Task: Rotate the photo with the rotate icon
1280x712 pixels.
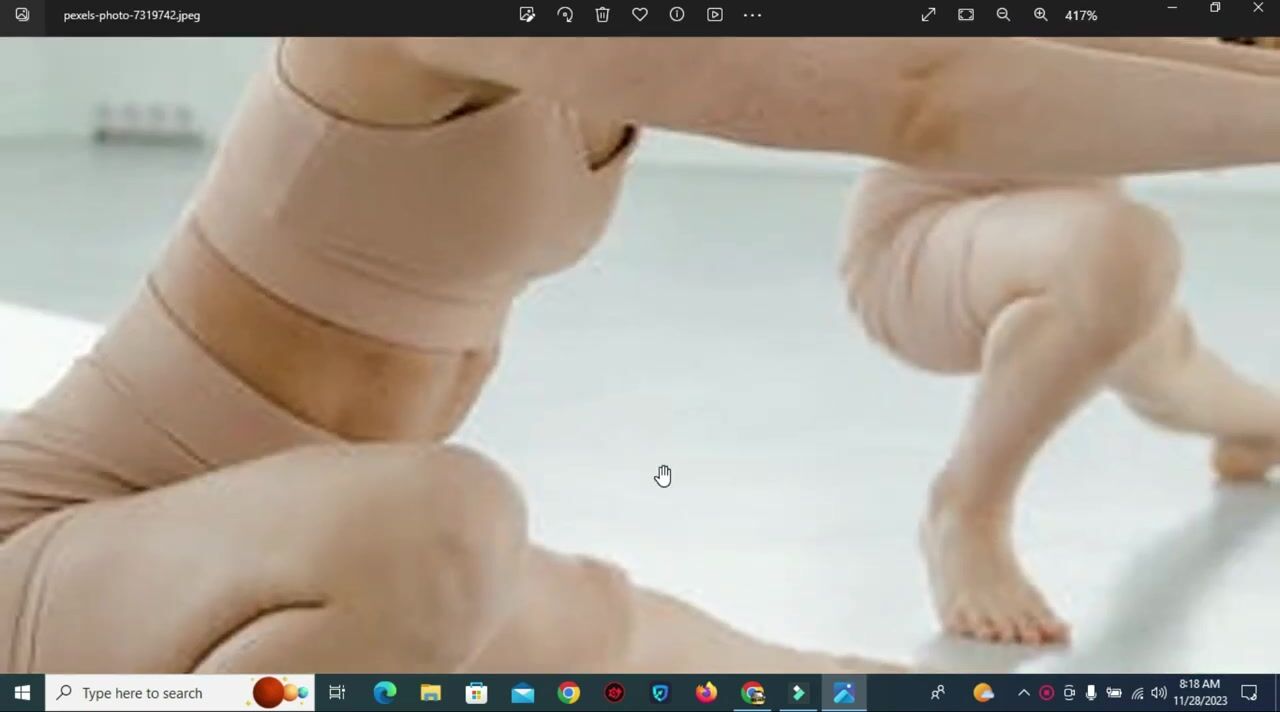Action: click(x=565, y=15)
